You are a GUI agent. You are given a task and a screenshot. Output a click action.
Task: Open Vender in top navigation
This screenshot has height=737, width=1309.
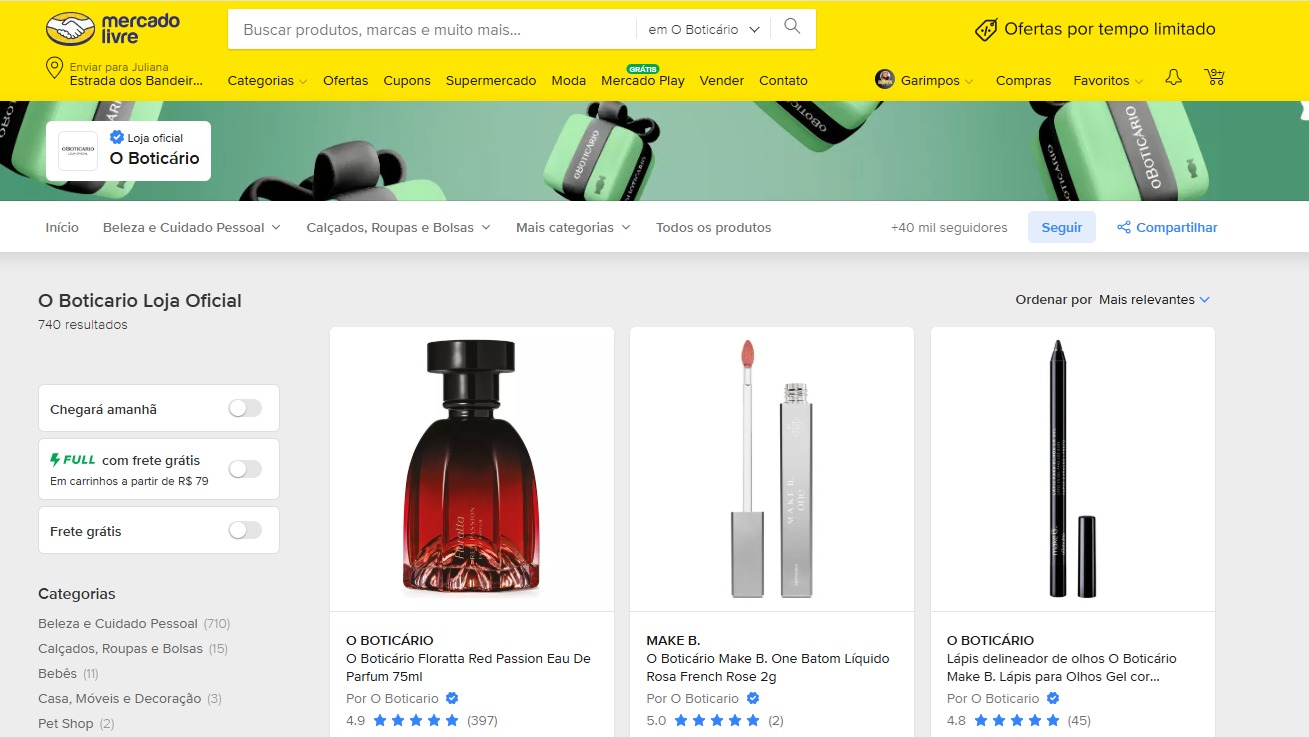(722, 80)
